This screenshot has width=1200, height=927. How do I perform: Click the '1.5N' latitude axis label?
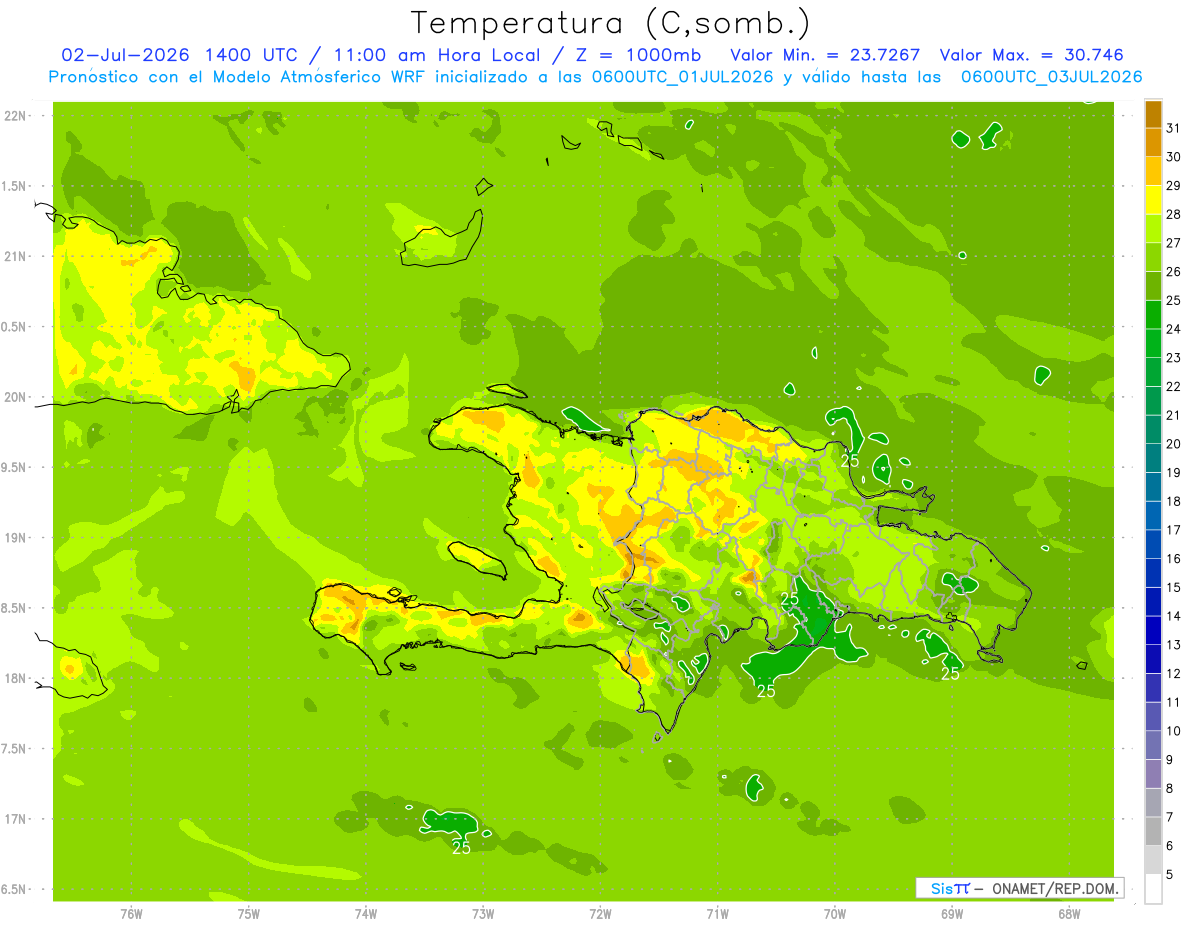pos(15,186)
